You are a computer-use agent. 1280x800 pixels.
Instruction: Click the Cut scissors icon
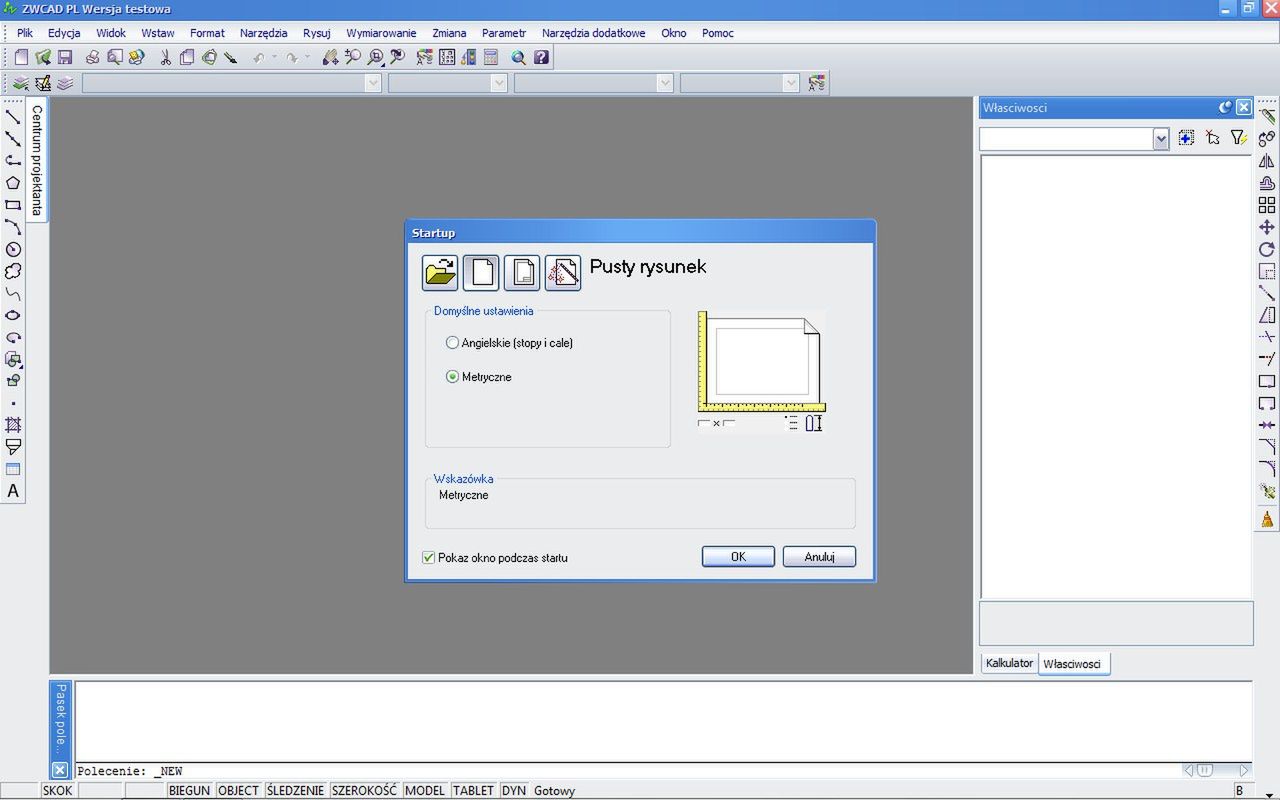tap(165, 58)
